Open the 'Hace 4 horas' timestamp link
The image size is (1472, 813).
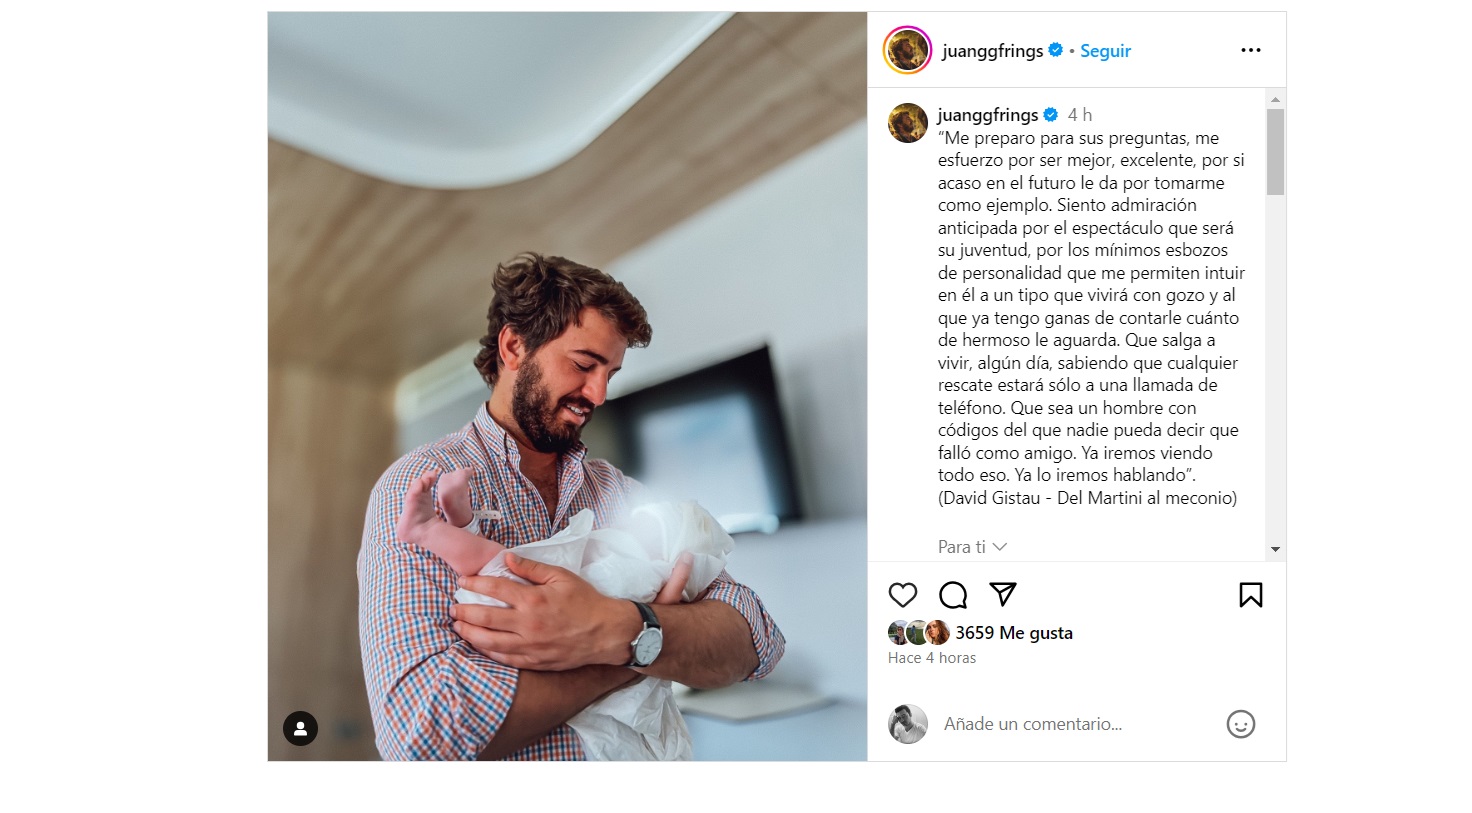(932, 658)
